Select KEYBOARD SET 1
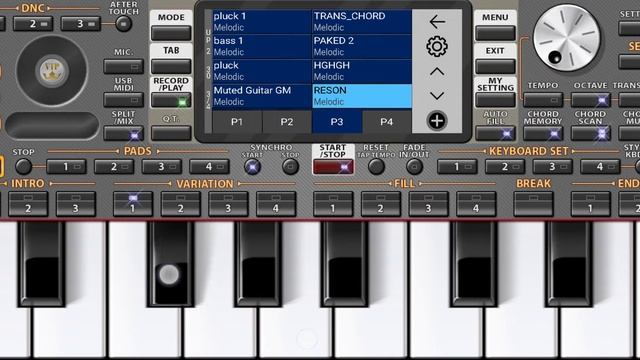 [x=457, y=167]
